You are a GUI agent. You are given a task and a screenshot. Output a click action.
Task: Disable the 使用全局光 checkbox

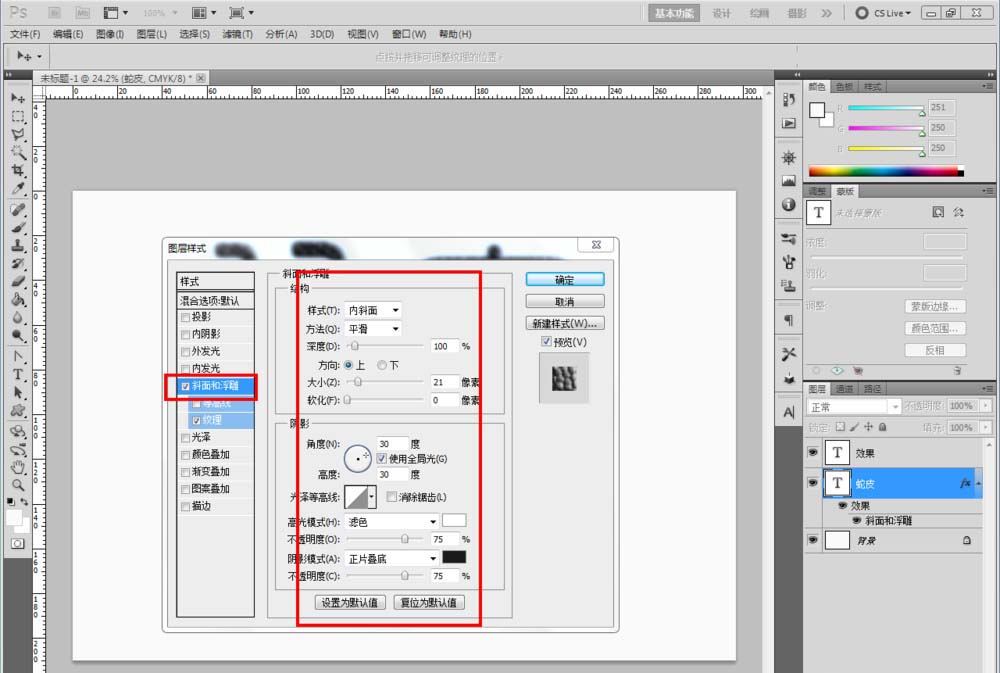382,458
